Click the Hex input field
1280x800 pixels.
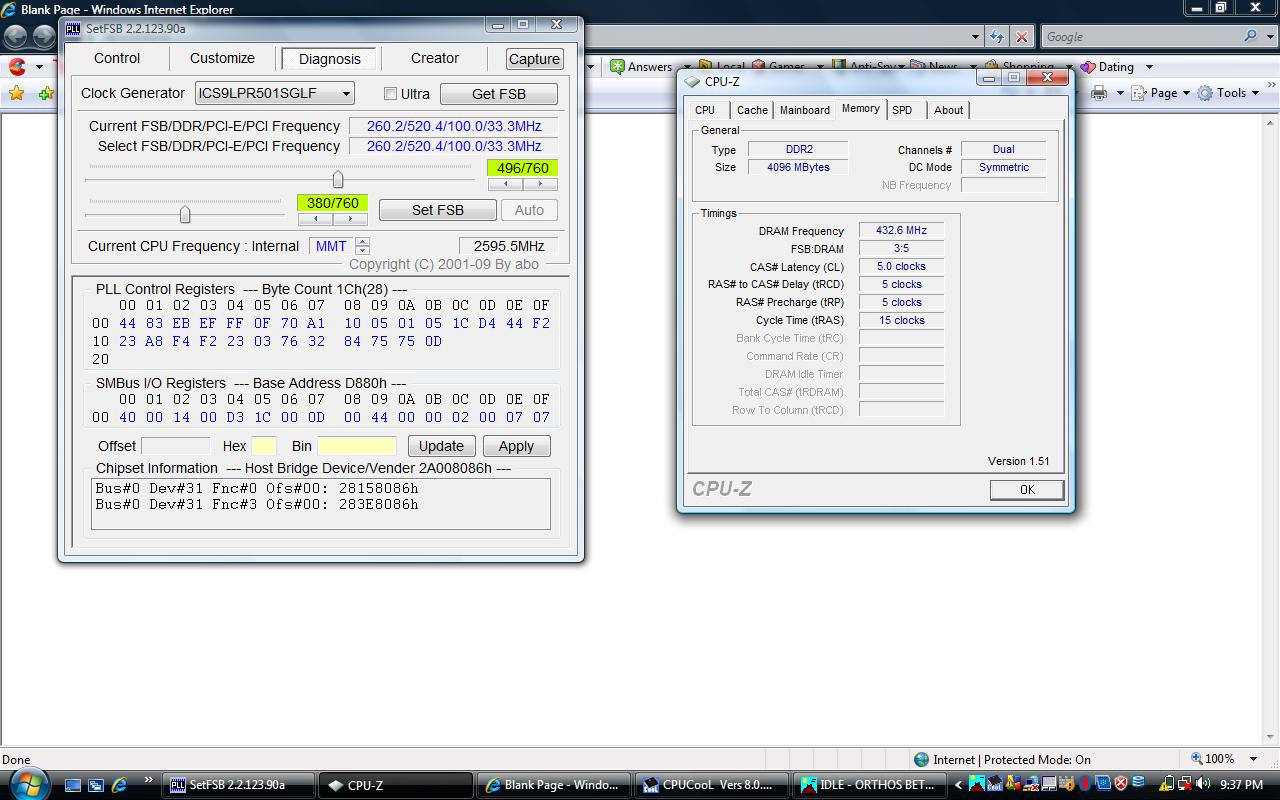point(264,446)
